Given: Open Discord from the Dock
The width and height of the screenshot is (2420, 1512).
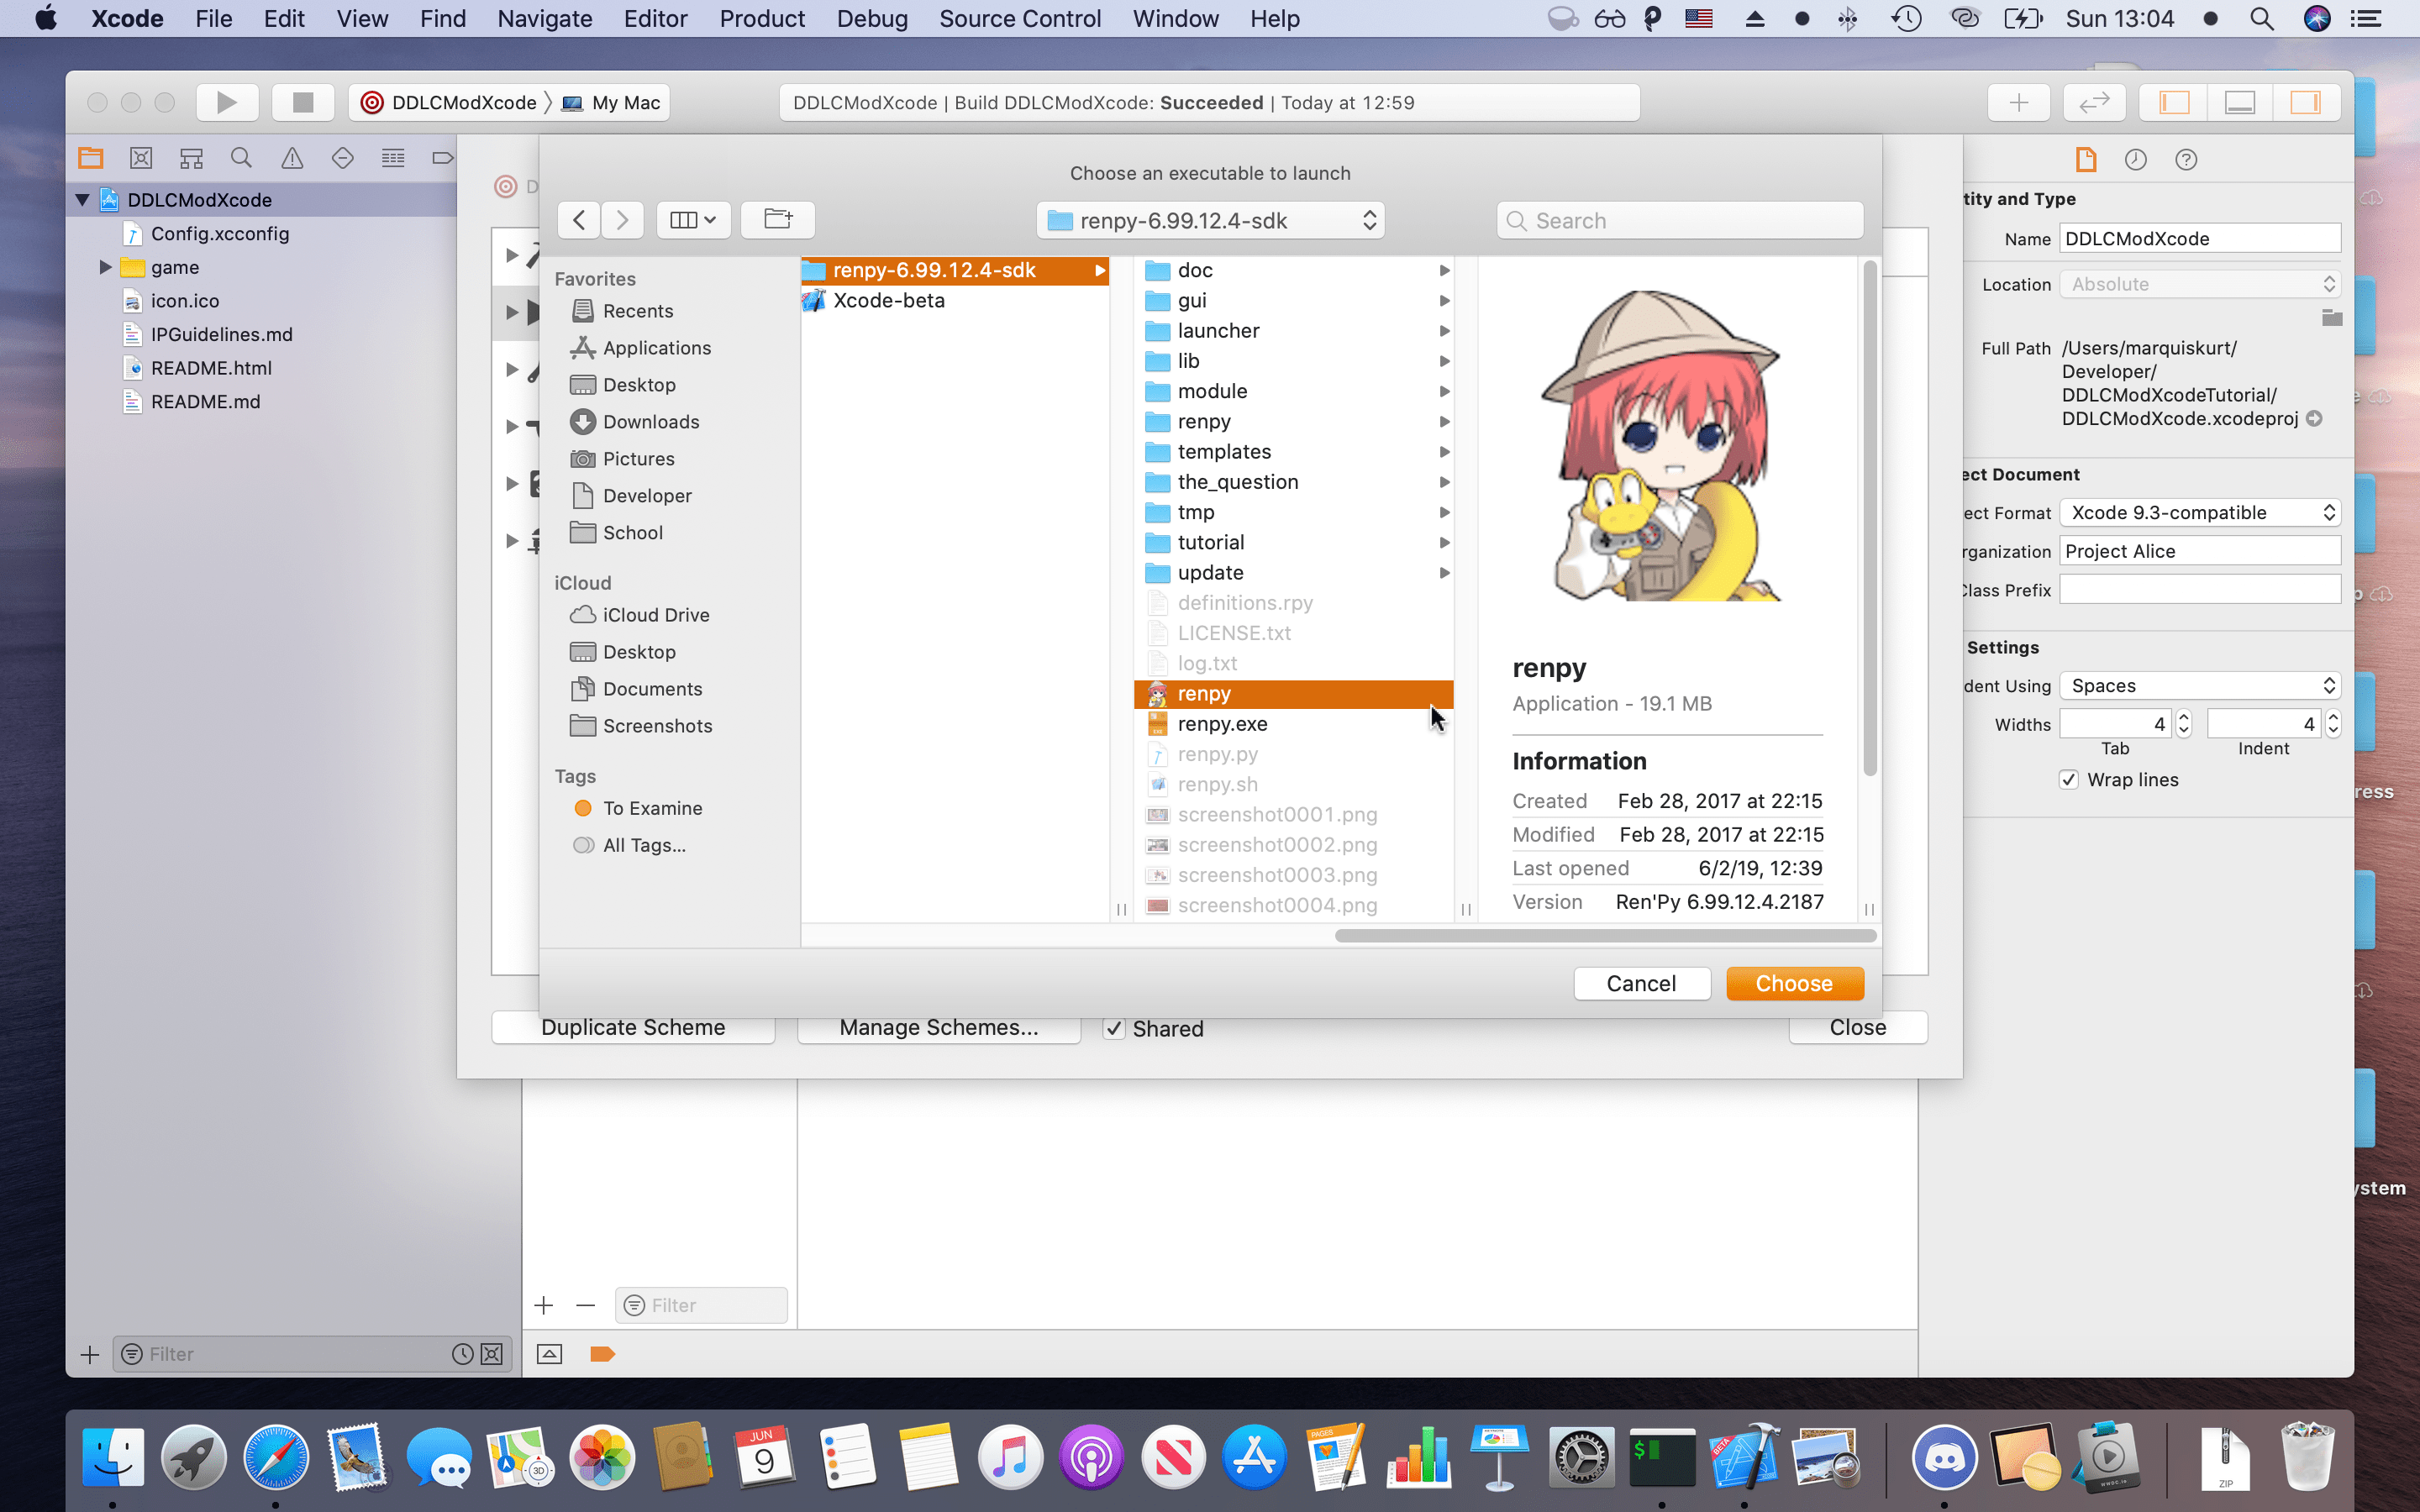Looking at the screenshot, I should [x=1944, y=1456].
